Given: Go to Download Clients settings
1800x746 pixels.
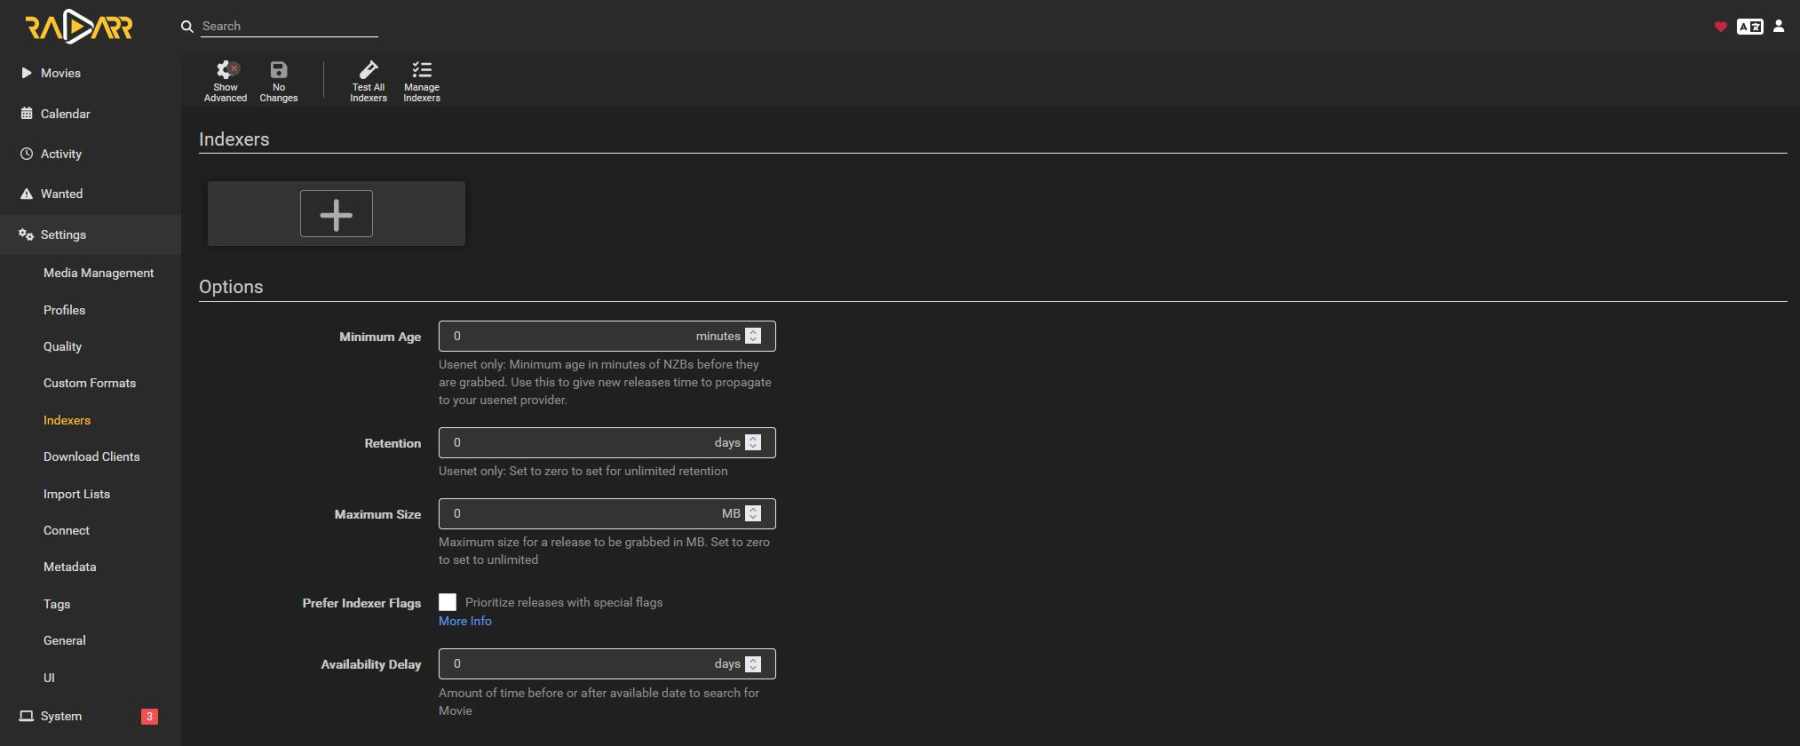Looking at the screenshot, I should point(91,457).
